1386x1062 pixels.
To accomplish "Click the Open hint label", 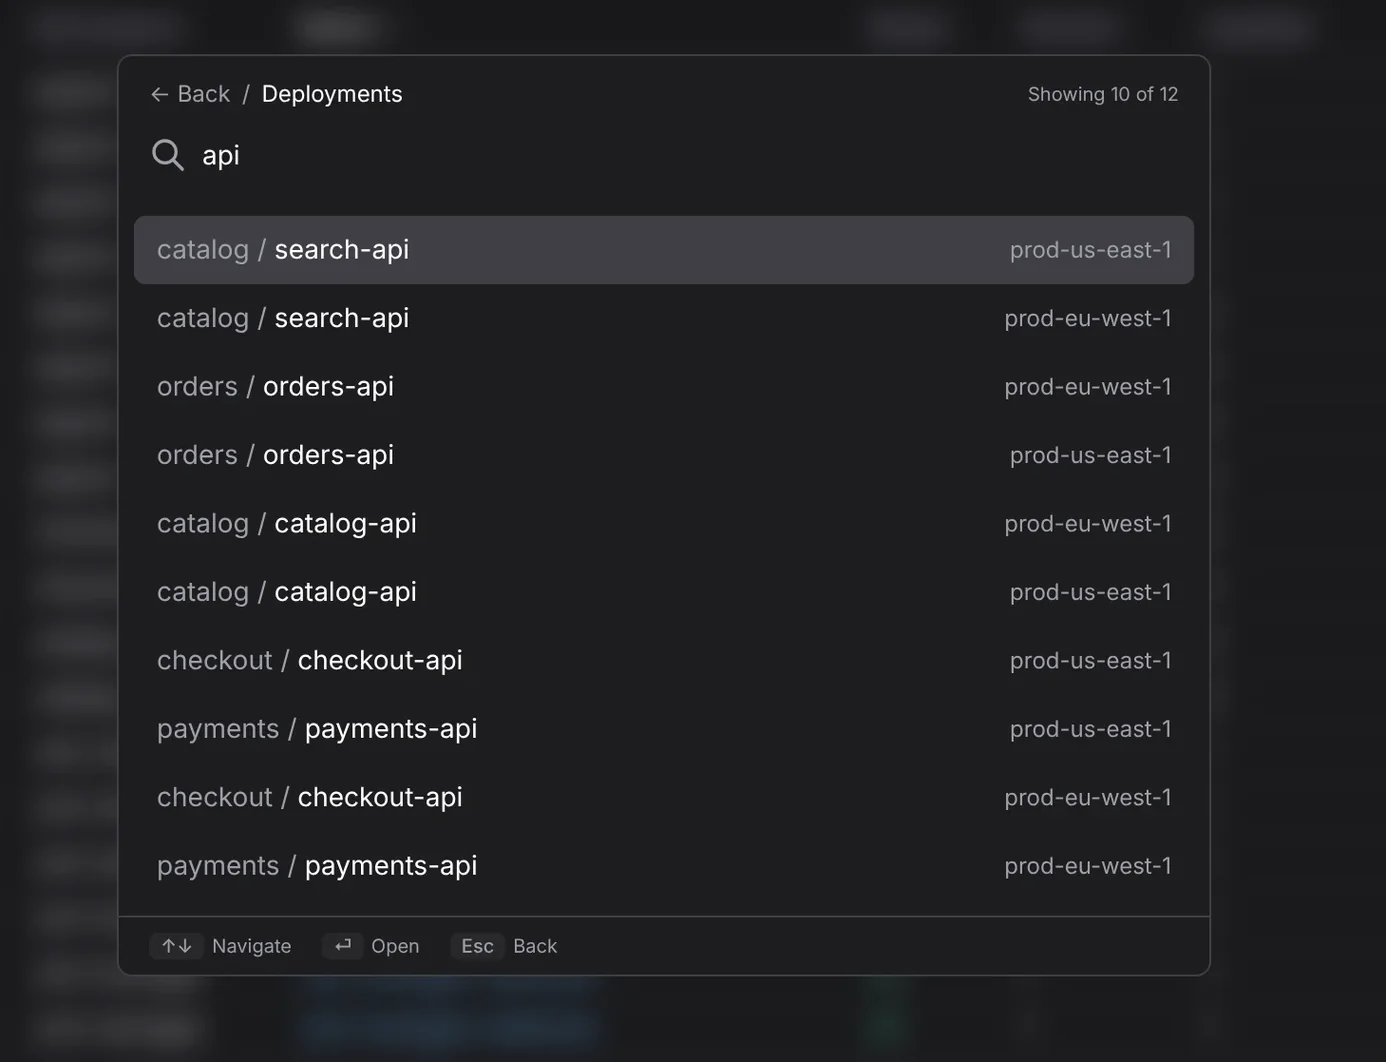I will click(x=395, y=946).
